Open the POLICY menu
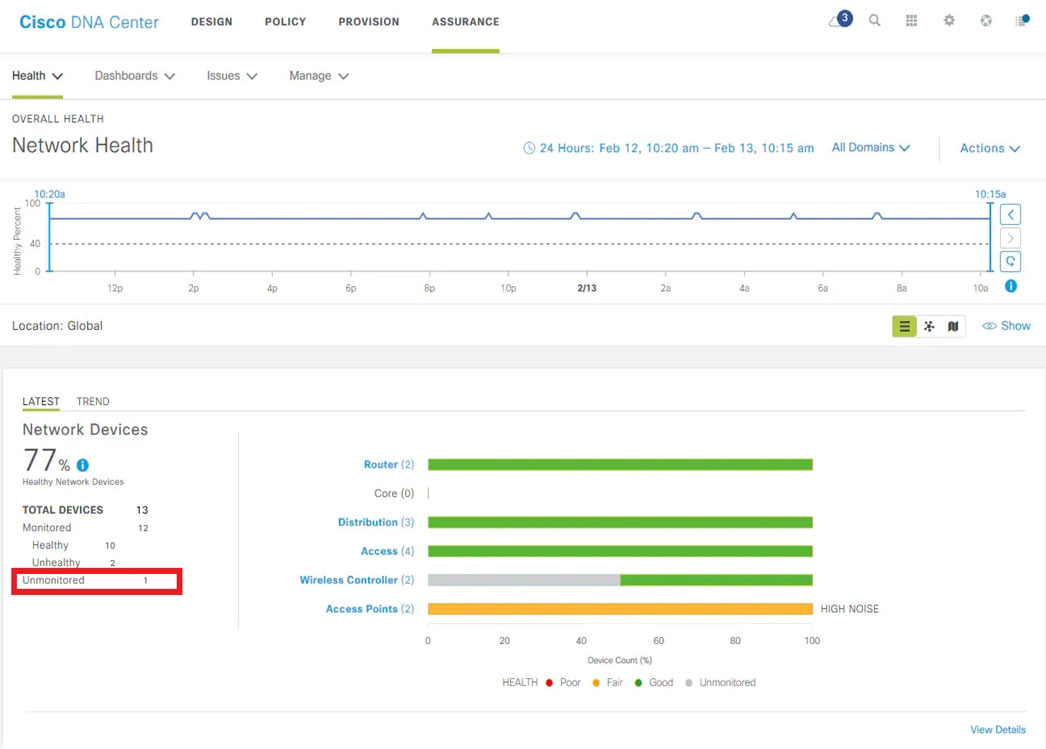This screenshot has height=749, width=1046. click(285, 22)
